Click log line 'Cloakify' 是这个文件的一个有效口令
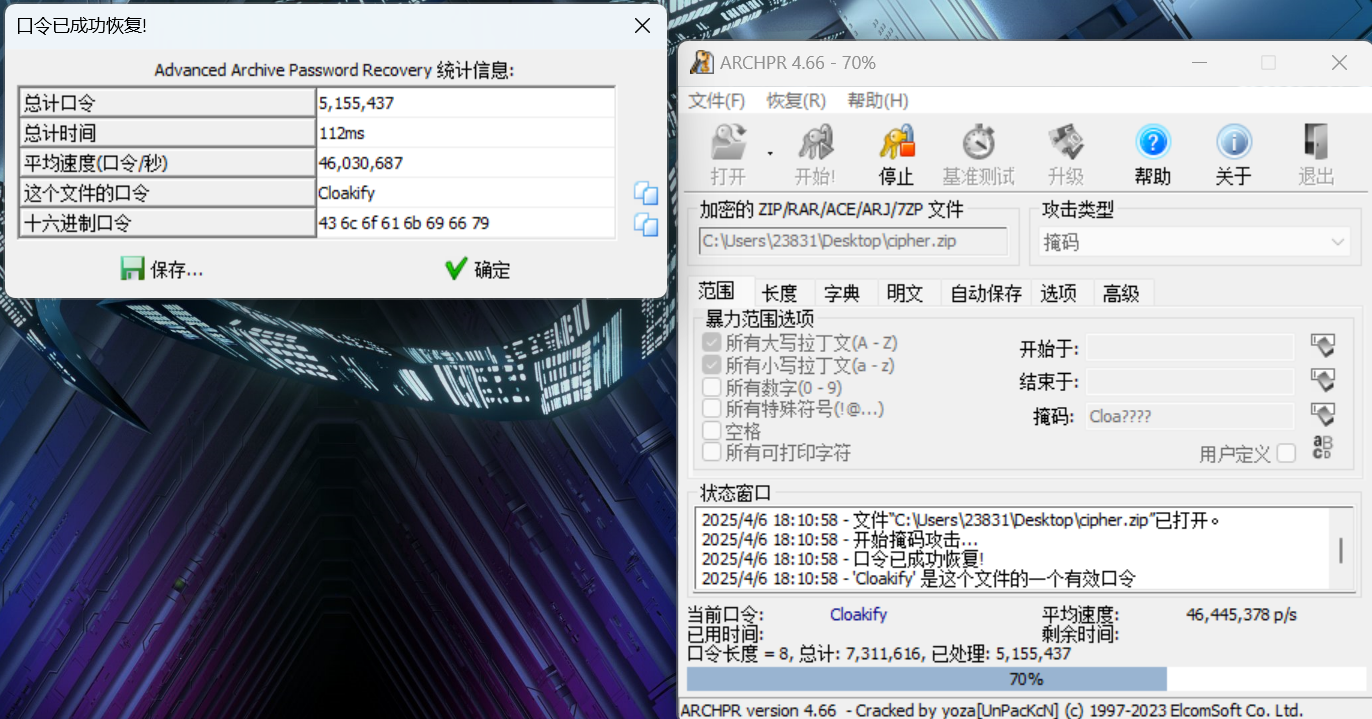 point(919,578)
